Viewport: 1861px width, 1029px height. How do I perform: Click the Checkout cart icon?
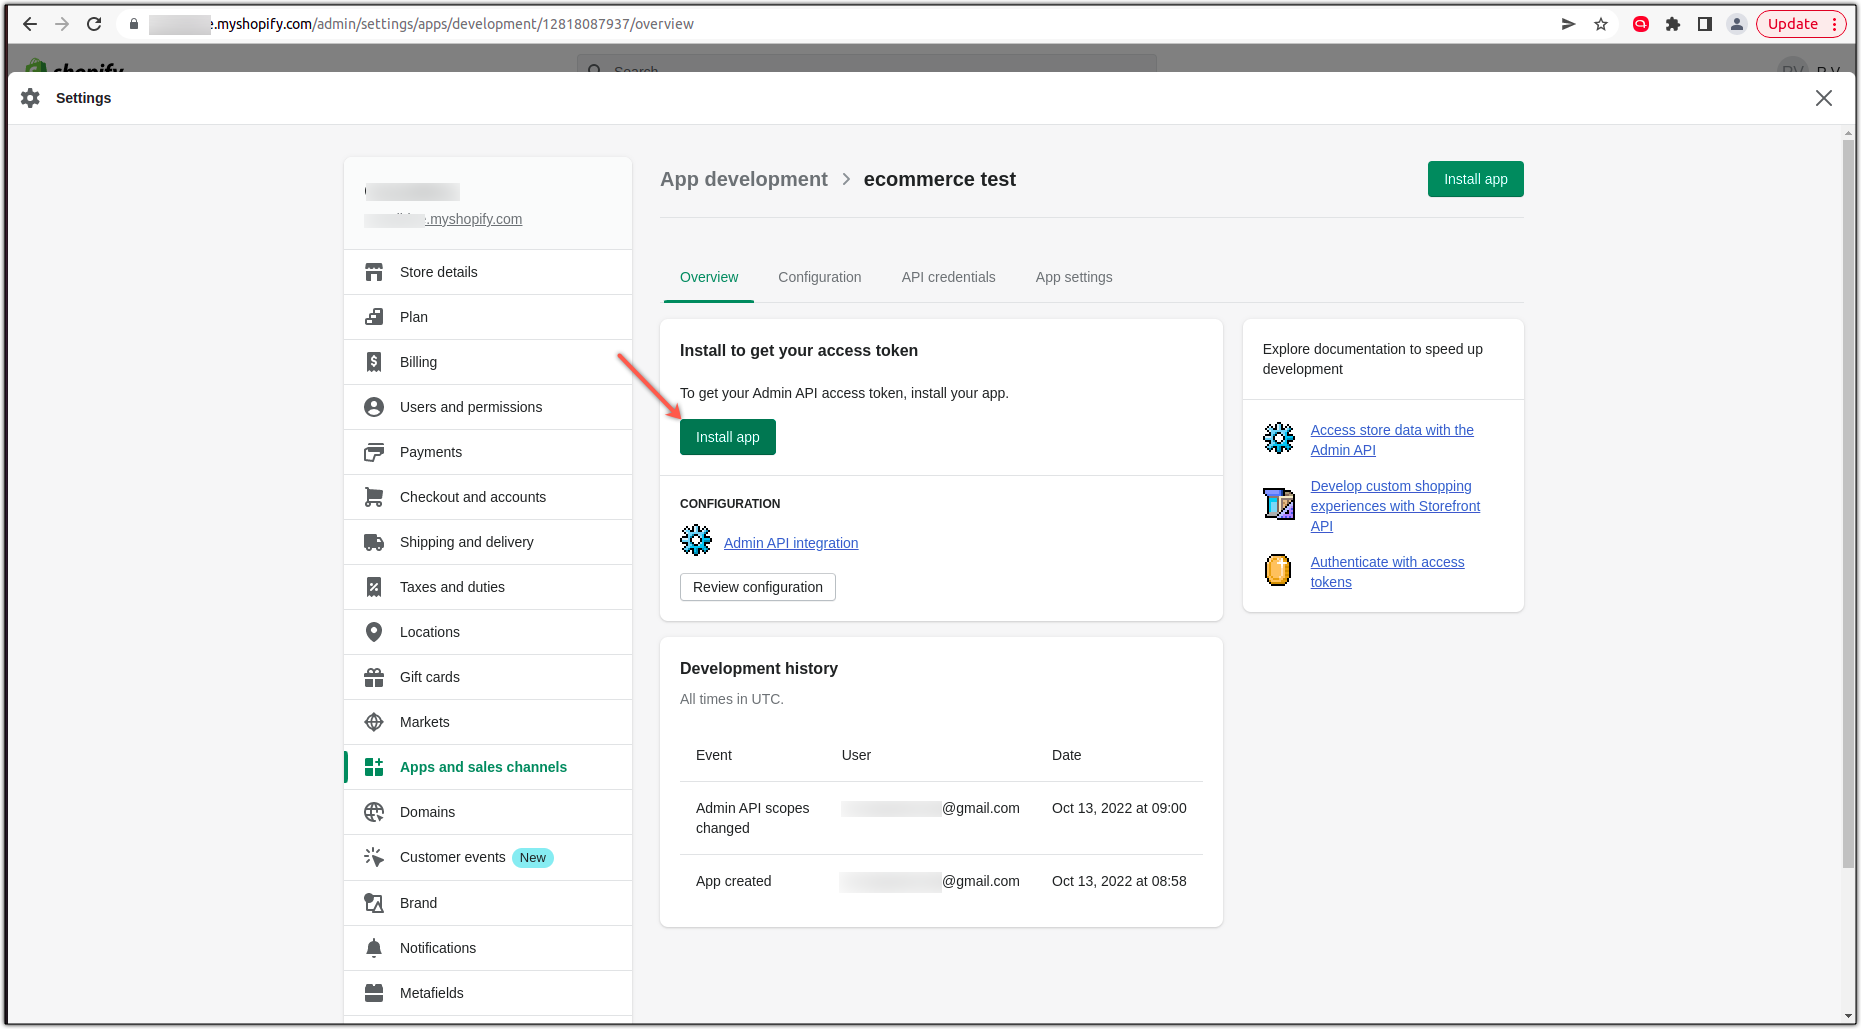coord(374,497)
